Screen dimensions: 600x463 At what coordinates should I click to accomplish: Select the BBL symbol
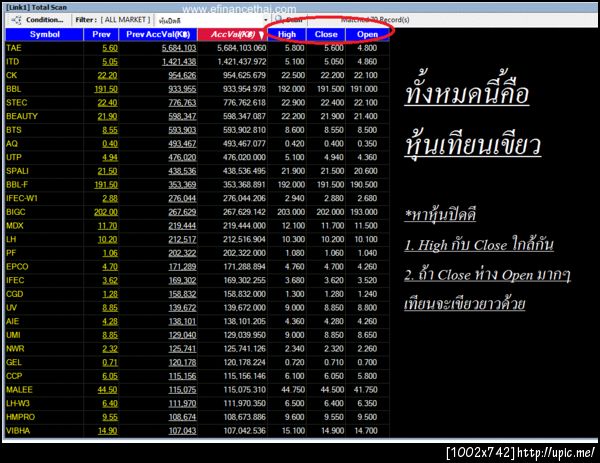[13, 89]
